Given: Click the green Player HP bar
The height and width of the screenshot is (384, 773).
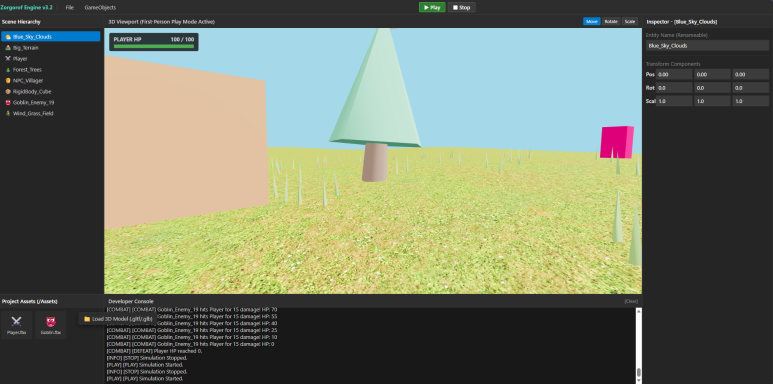Looking at the screenshot, I should pos(154,46).
